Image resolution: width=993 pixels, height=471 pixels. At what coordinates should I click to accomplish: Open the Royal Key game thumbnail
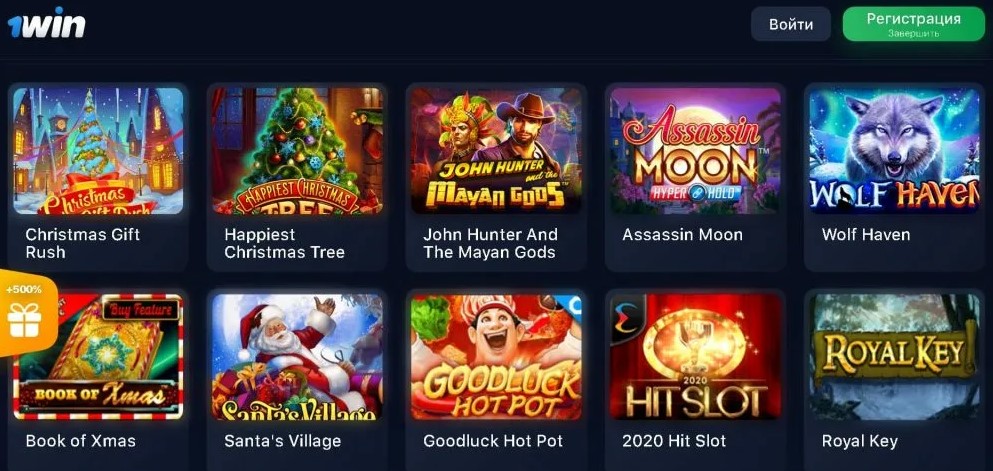click(894, 357)
